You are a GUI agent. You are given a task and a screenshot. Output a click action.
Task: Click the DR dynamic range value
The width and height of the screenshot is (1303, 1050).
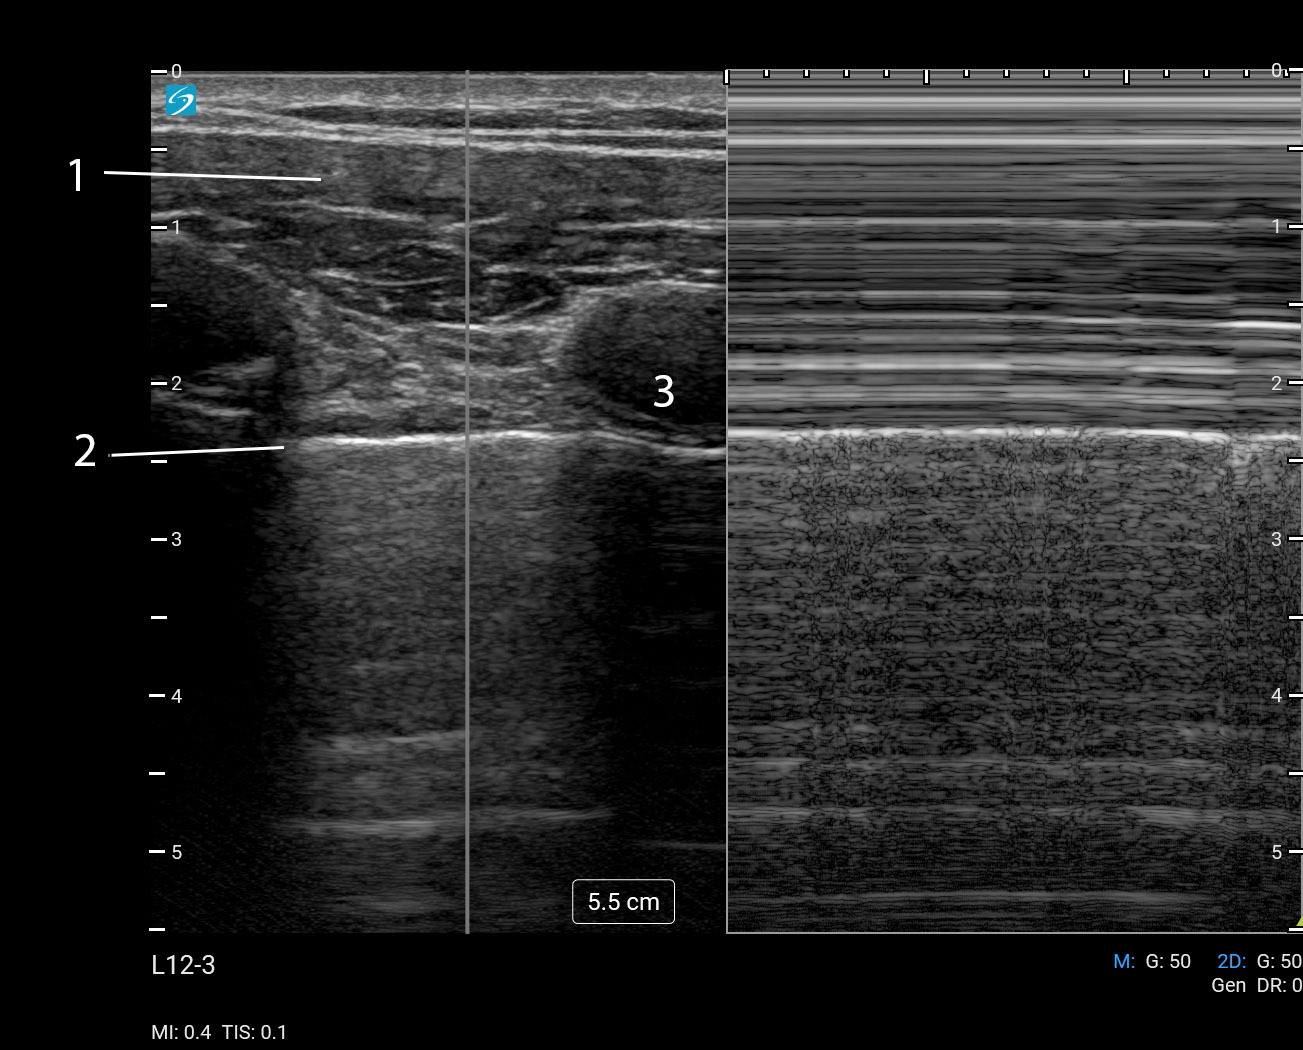tap(1282, 985)
